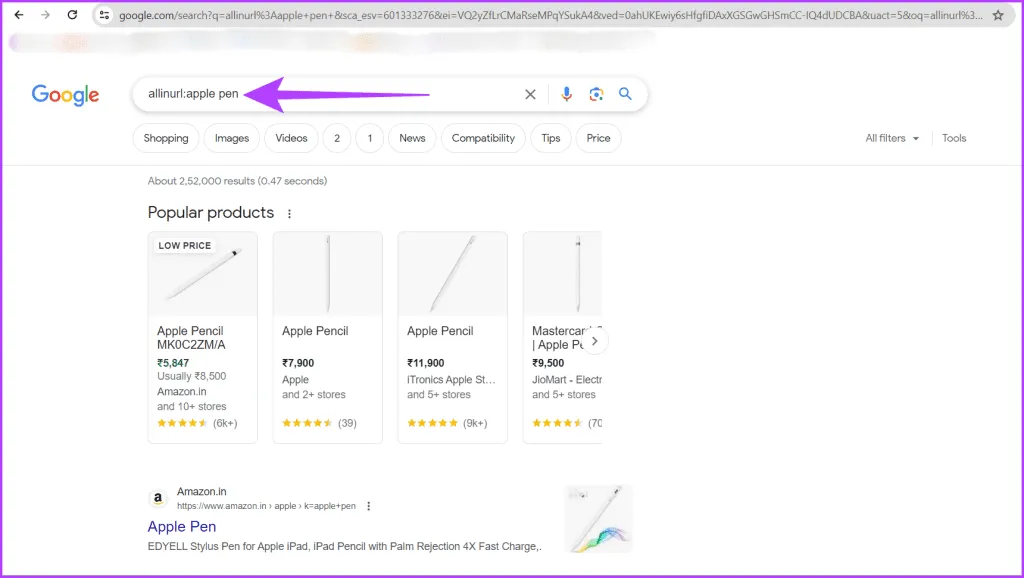The image size is (1024, 578).
Task: Click the browser back arrow
Action: click(x=18, y=15)
